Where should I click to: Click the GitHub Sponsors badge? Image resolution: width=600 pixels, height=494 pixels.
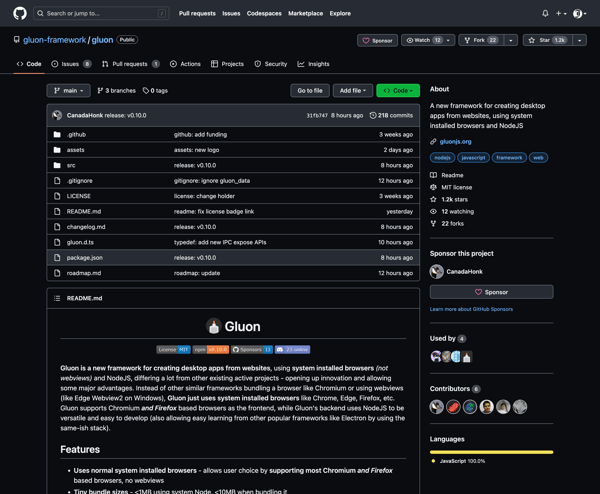click(251, 350)
